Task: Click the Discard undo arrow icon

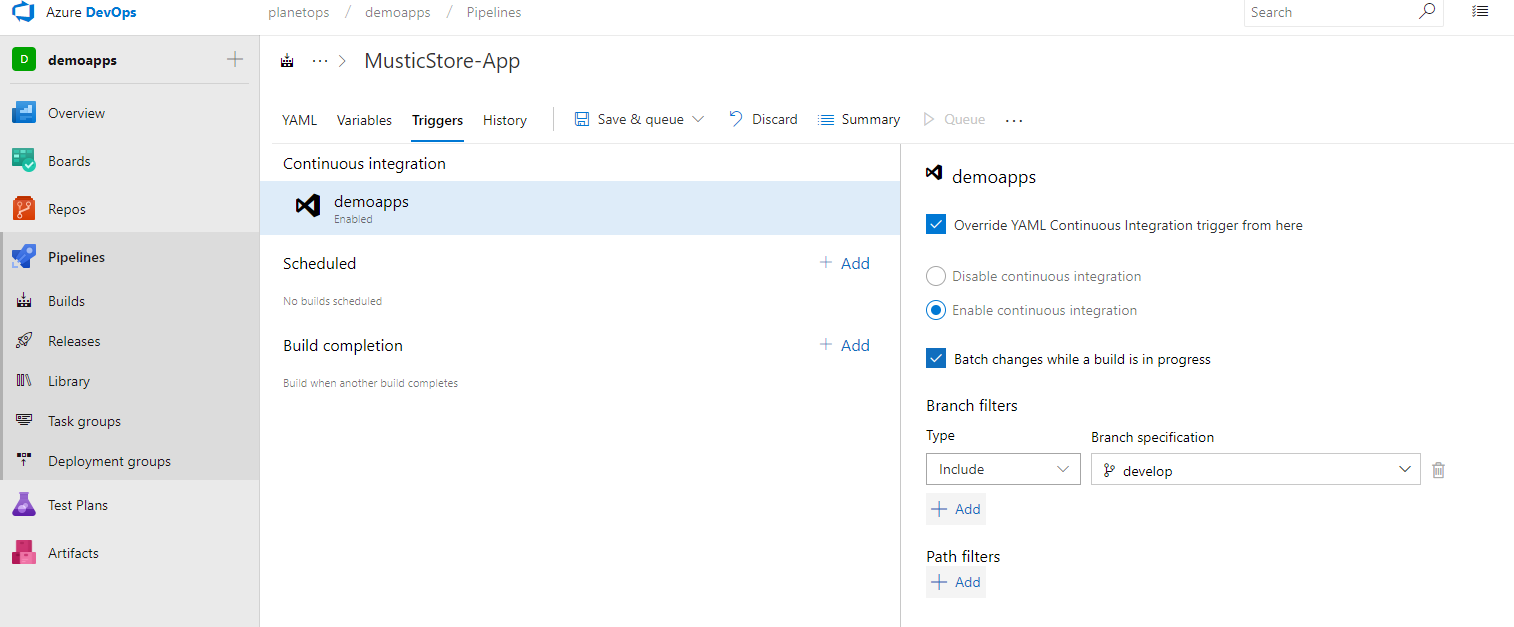Action: coord(736,119)
